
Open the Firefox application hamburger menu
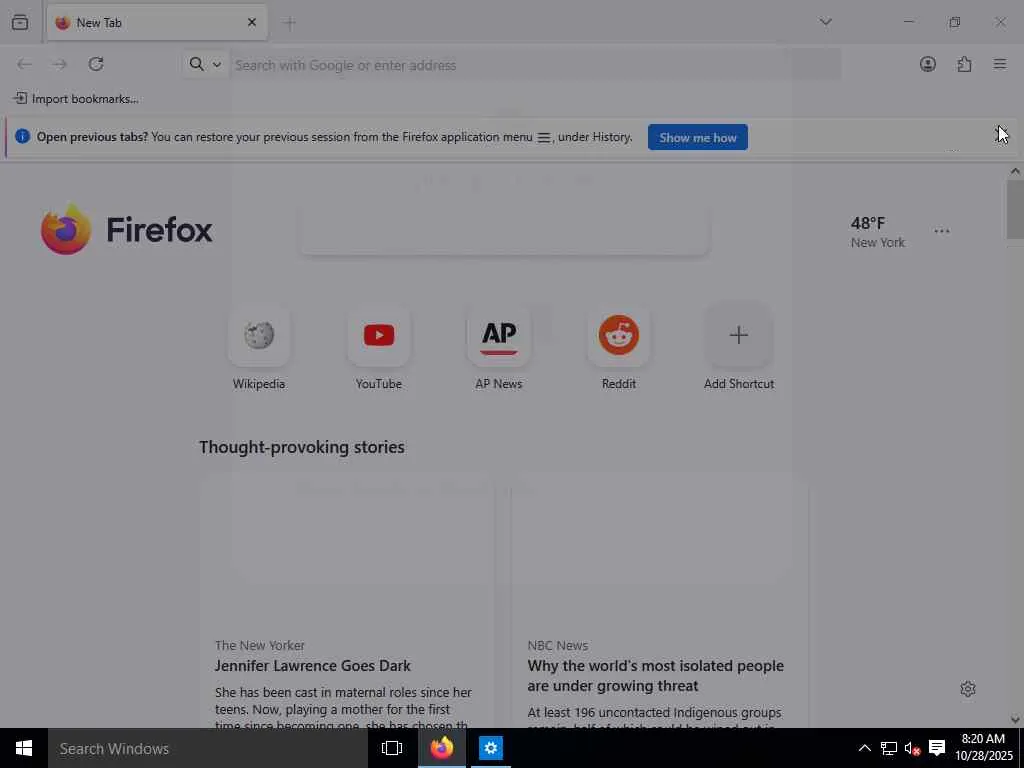click(1000, 64)
